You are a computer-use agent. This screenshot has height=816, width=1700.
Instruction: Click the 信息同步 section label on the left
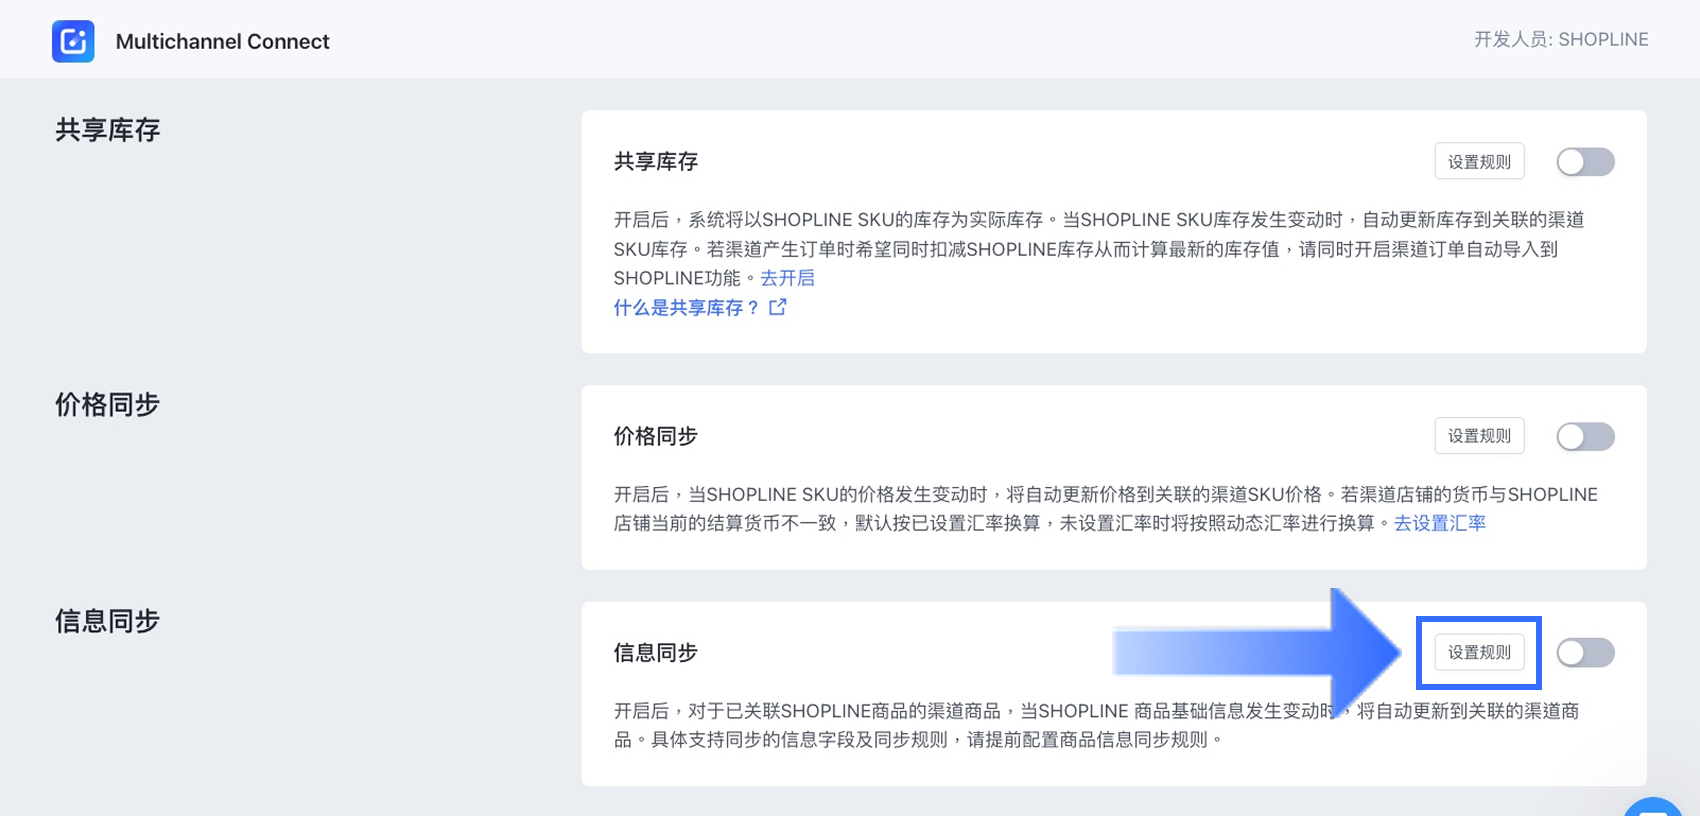point(108,621)
